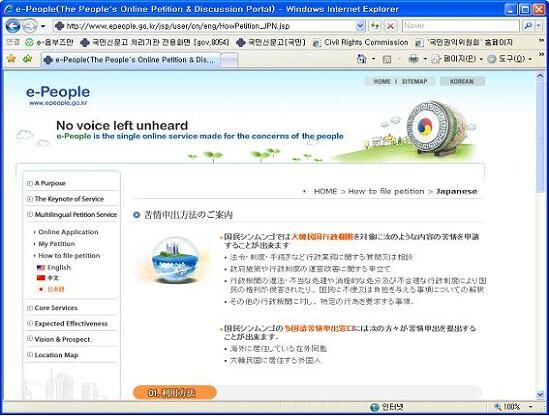549x416 pixels.
Task: Click the Refresh page icon
Action: coord(375,26)
